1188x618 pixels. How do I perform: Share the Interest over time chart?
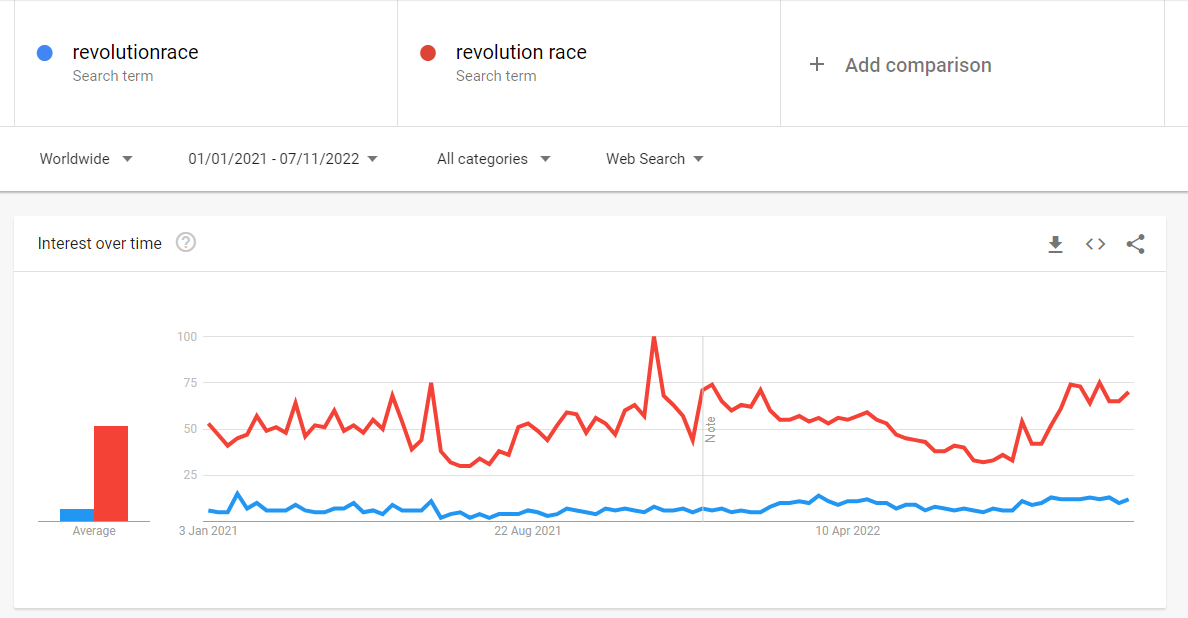coord(1135,244)
